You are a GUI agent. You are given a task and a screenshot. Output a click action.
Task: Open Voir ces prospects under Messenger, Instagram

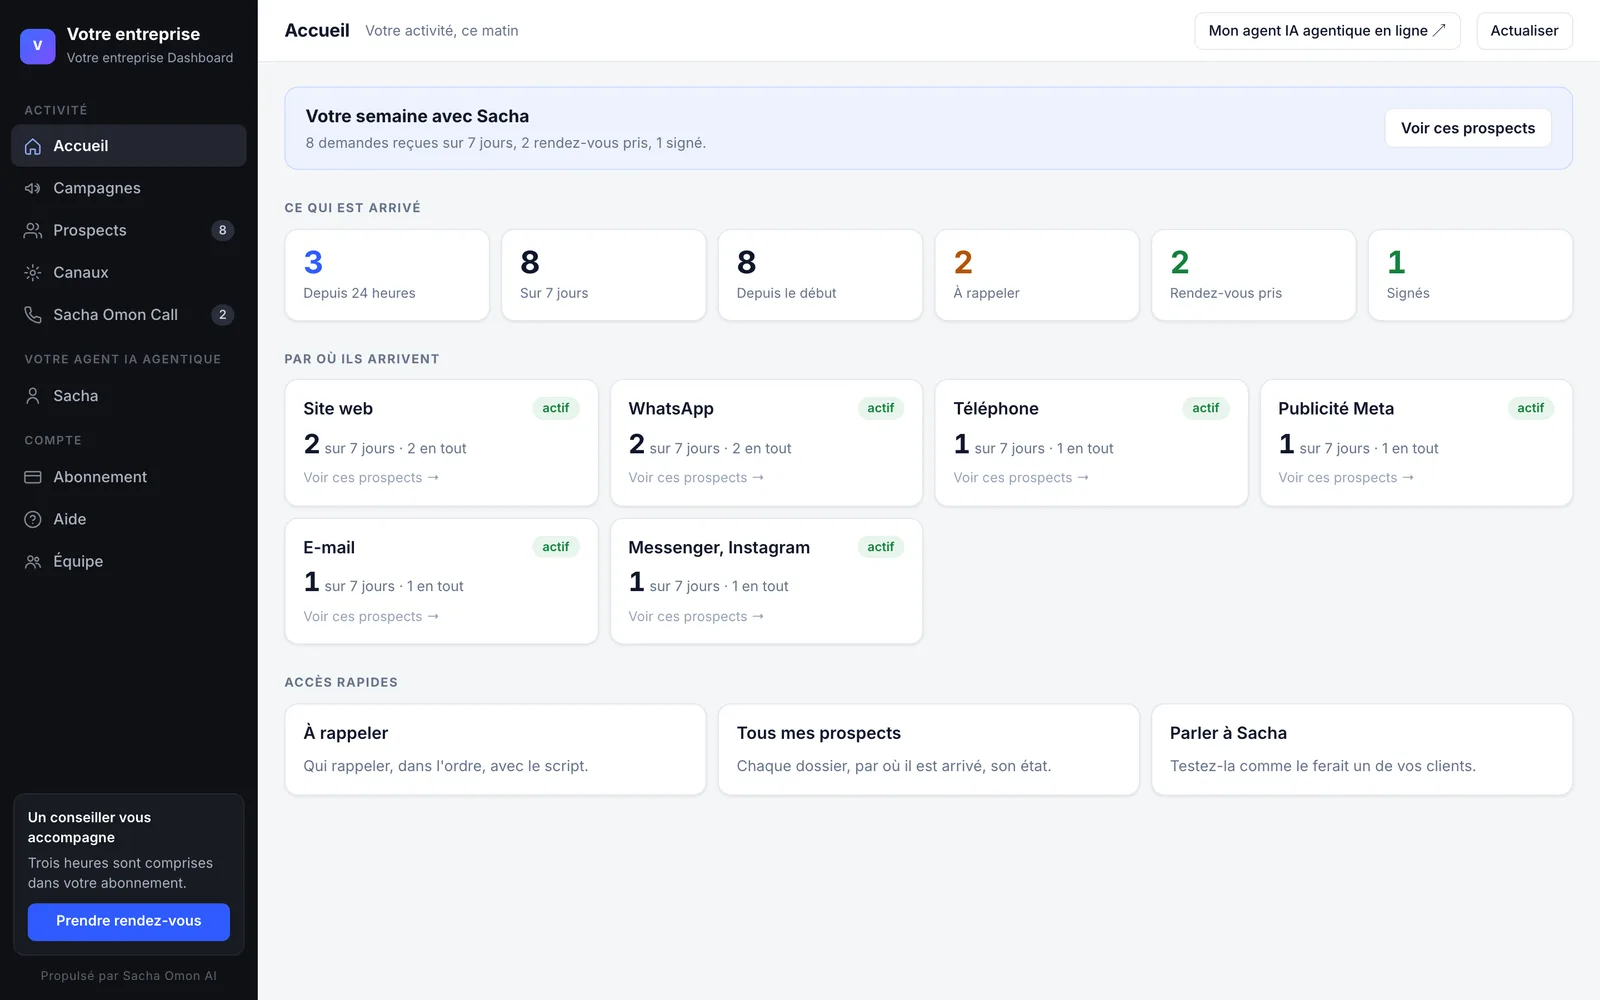click(x=696, y=617)
